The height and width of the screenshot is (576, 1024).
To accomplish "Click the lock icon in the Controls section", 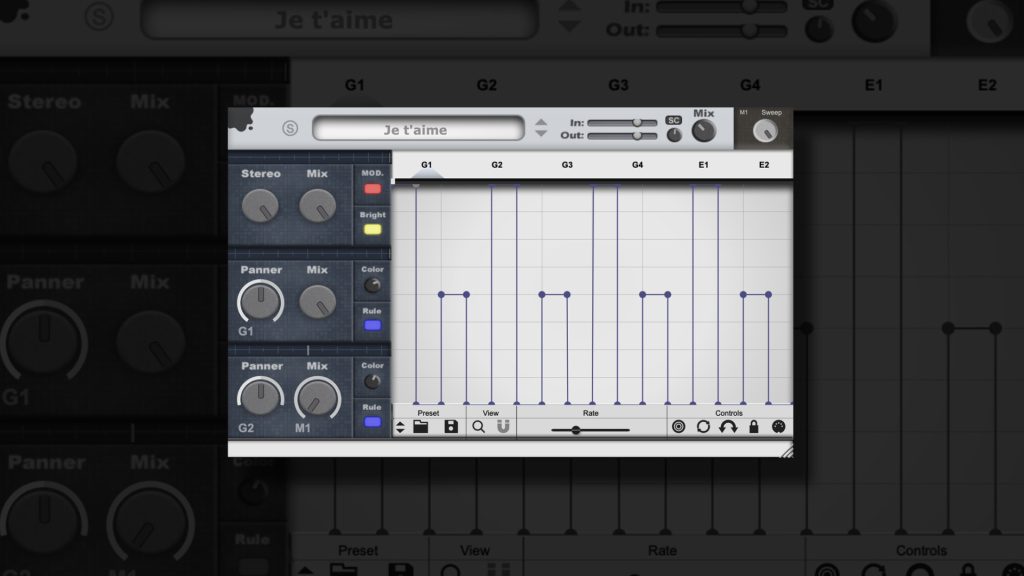I will pyautogui.click(x=753, y=427).
